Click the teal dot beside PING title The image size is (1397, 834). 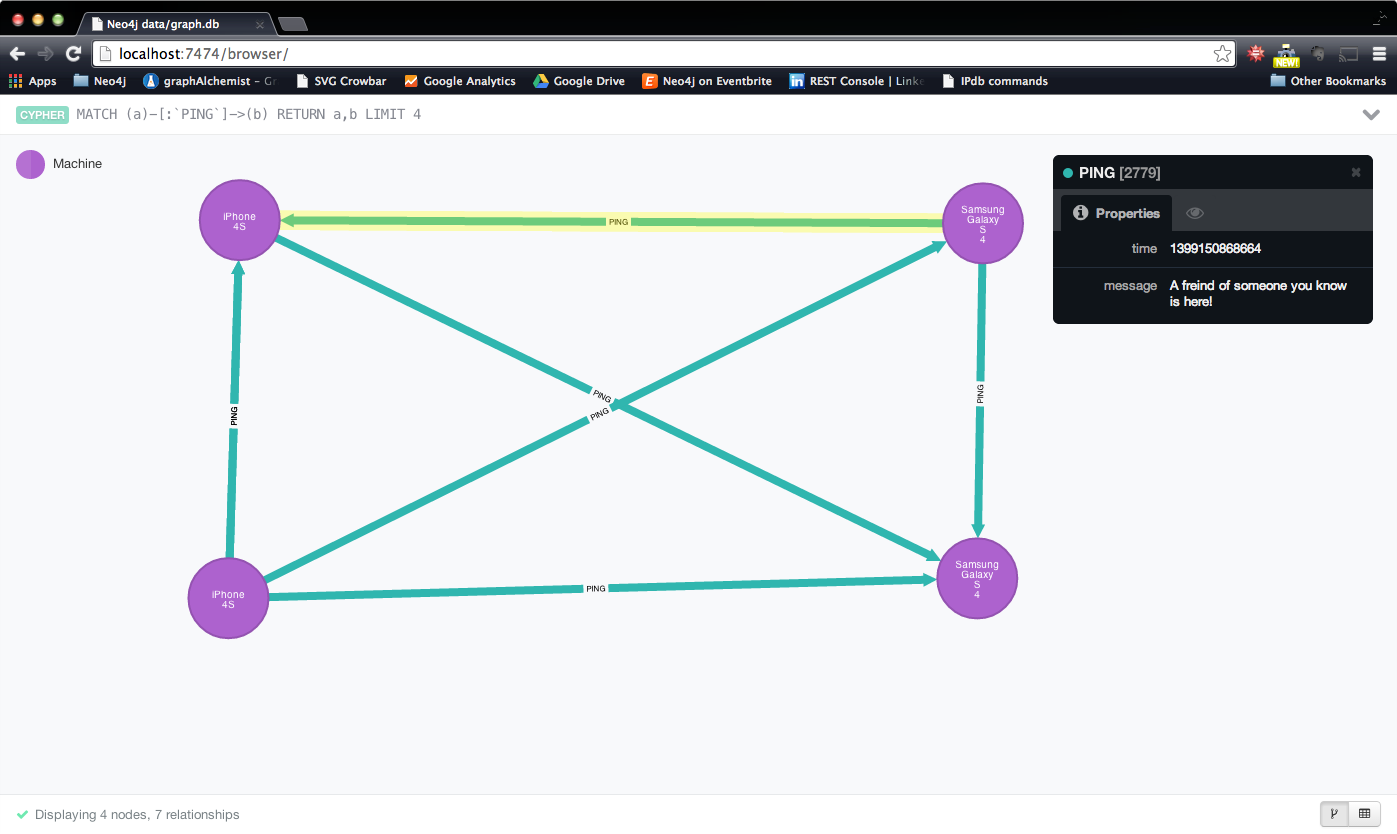[x=1068, y=173]
